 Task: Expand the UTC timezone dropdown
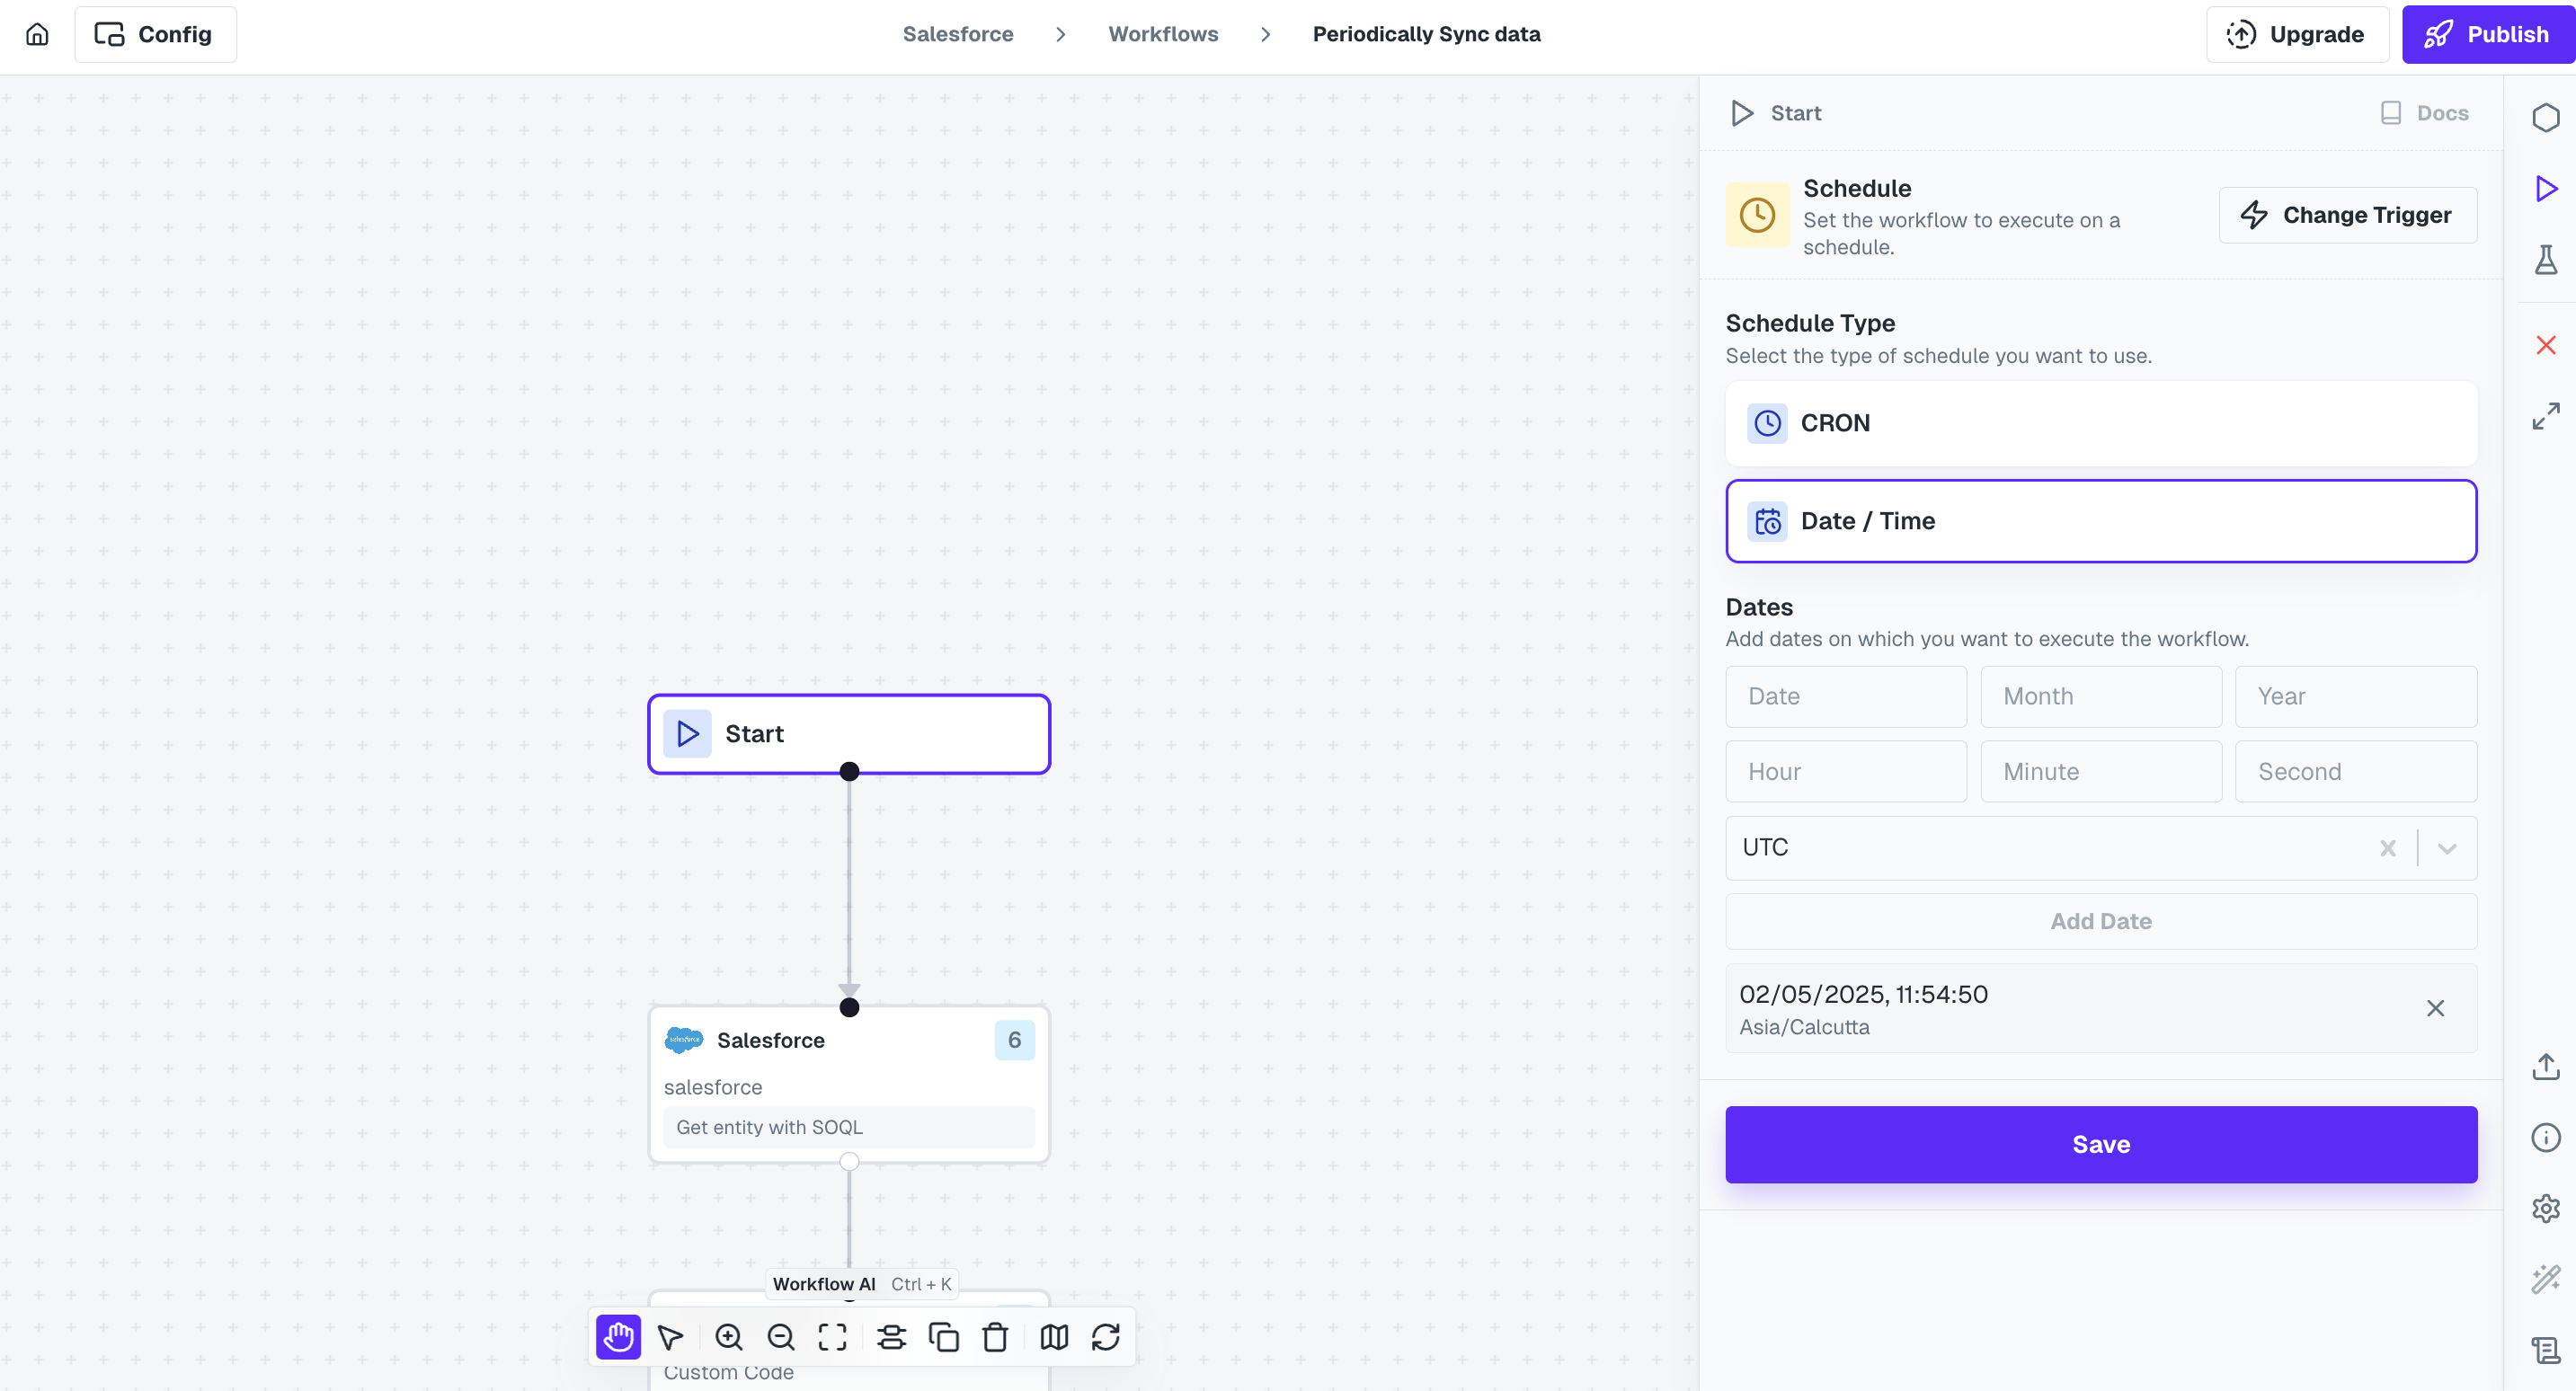[2447, 848]
